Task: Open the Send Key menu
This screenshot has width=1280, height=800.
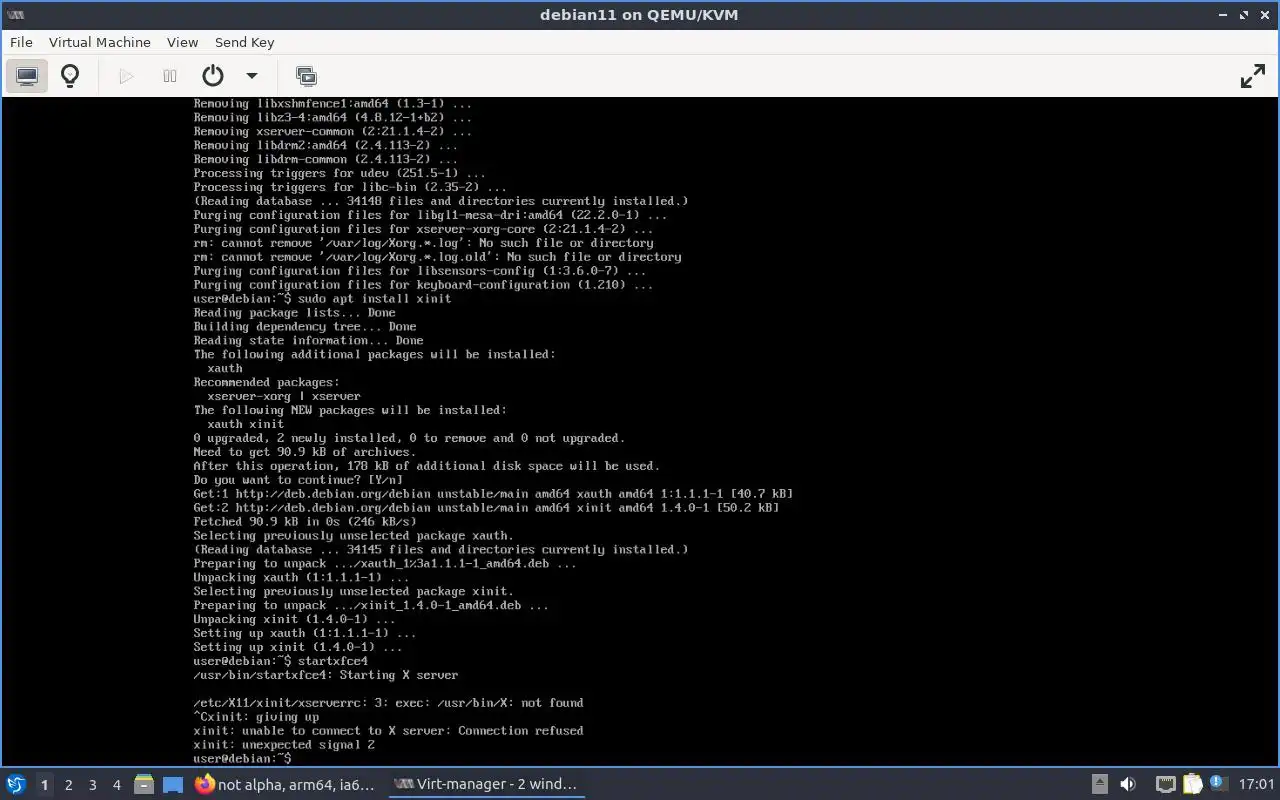Action: click(x=244, y=42)
